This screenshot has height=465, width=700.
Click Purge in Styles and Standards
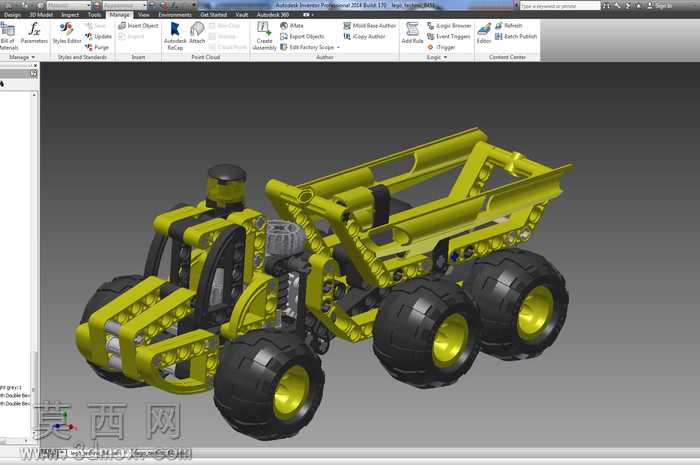pos(97,47)
